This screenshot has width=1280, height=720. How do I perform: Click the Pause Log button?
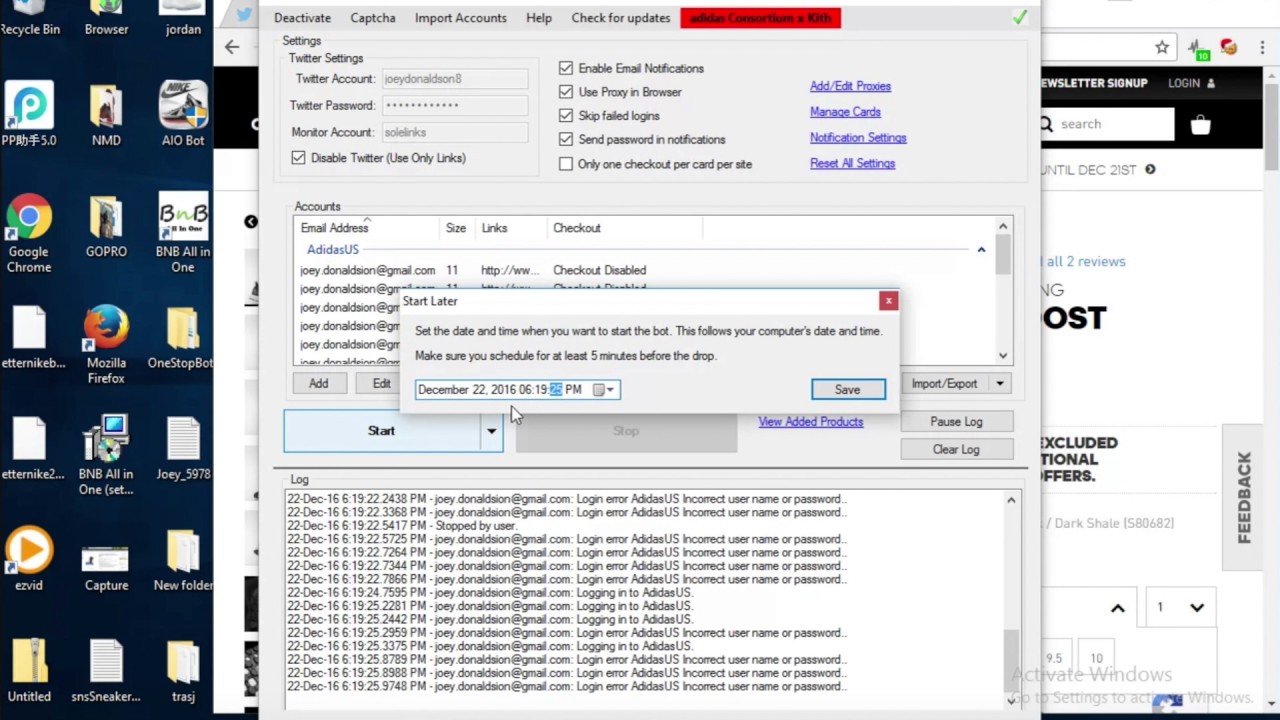pyautogui.click(x=956, y=422)
